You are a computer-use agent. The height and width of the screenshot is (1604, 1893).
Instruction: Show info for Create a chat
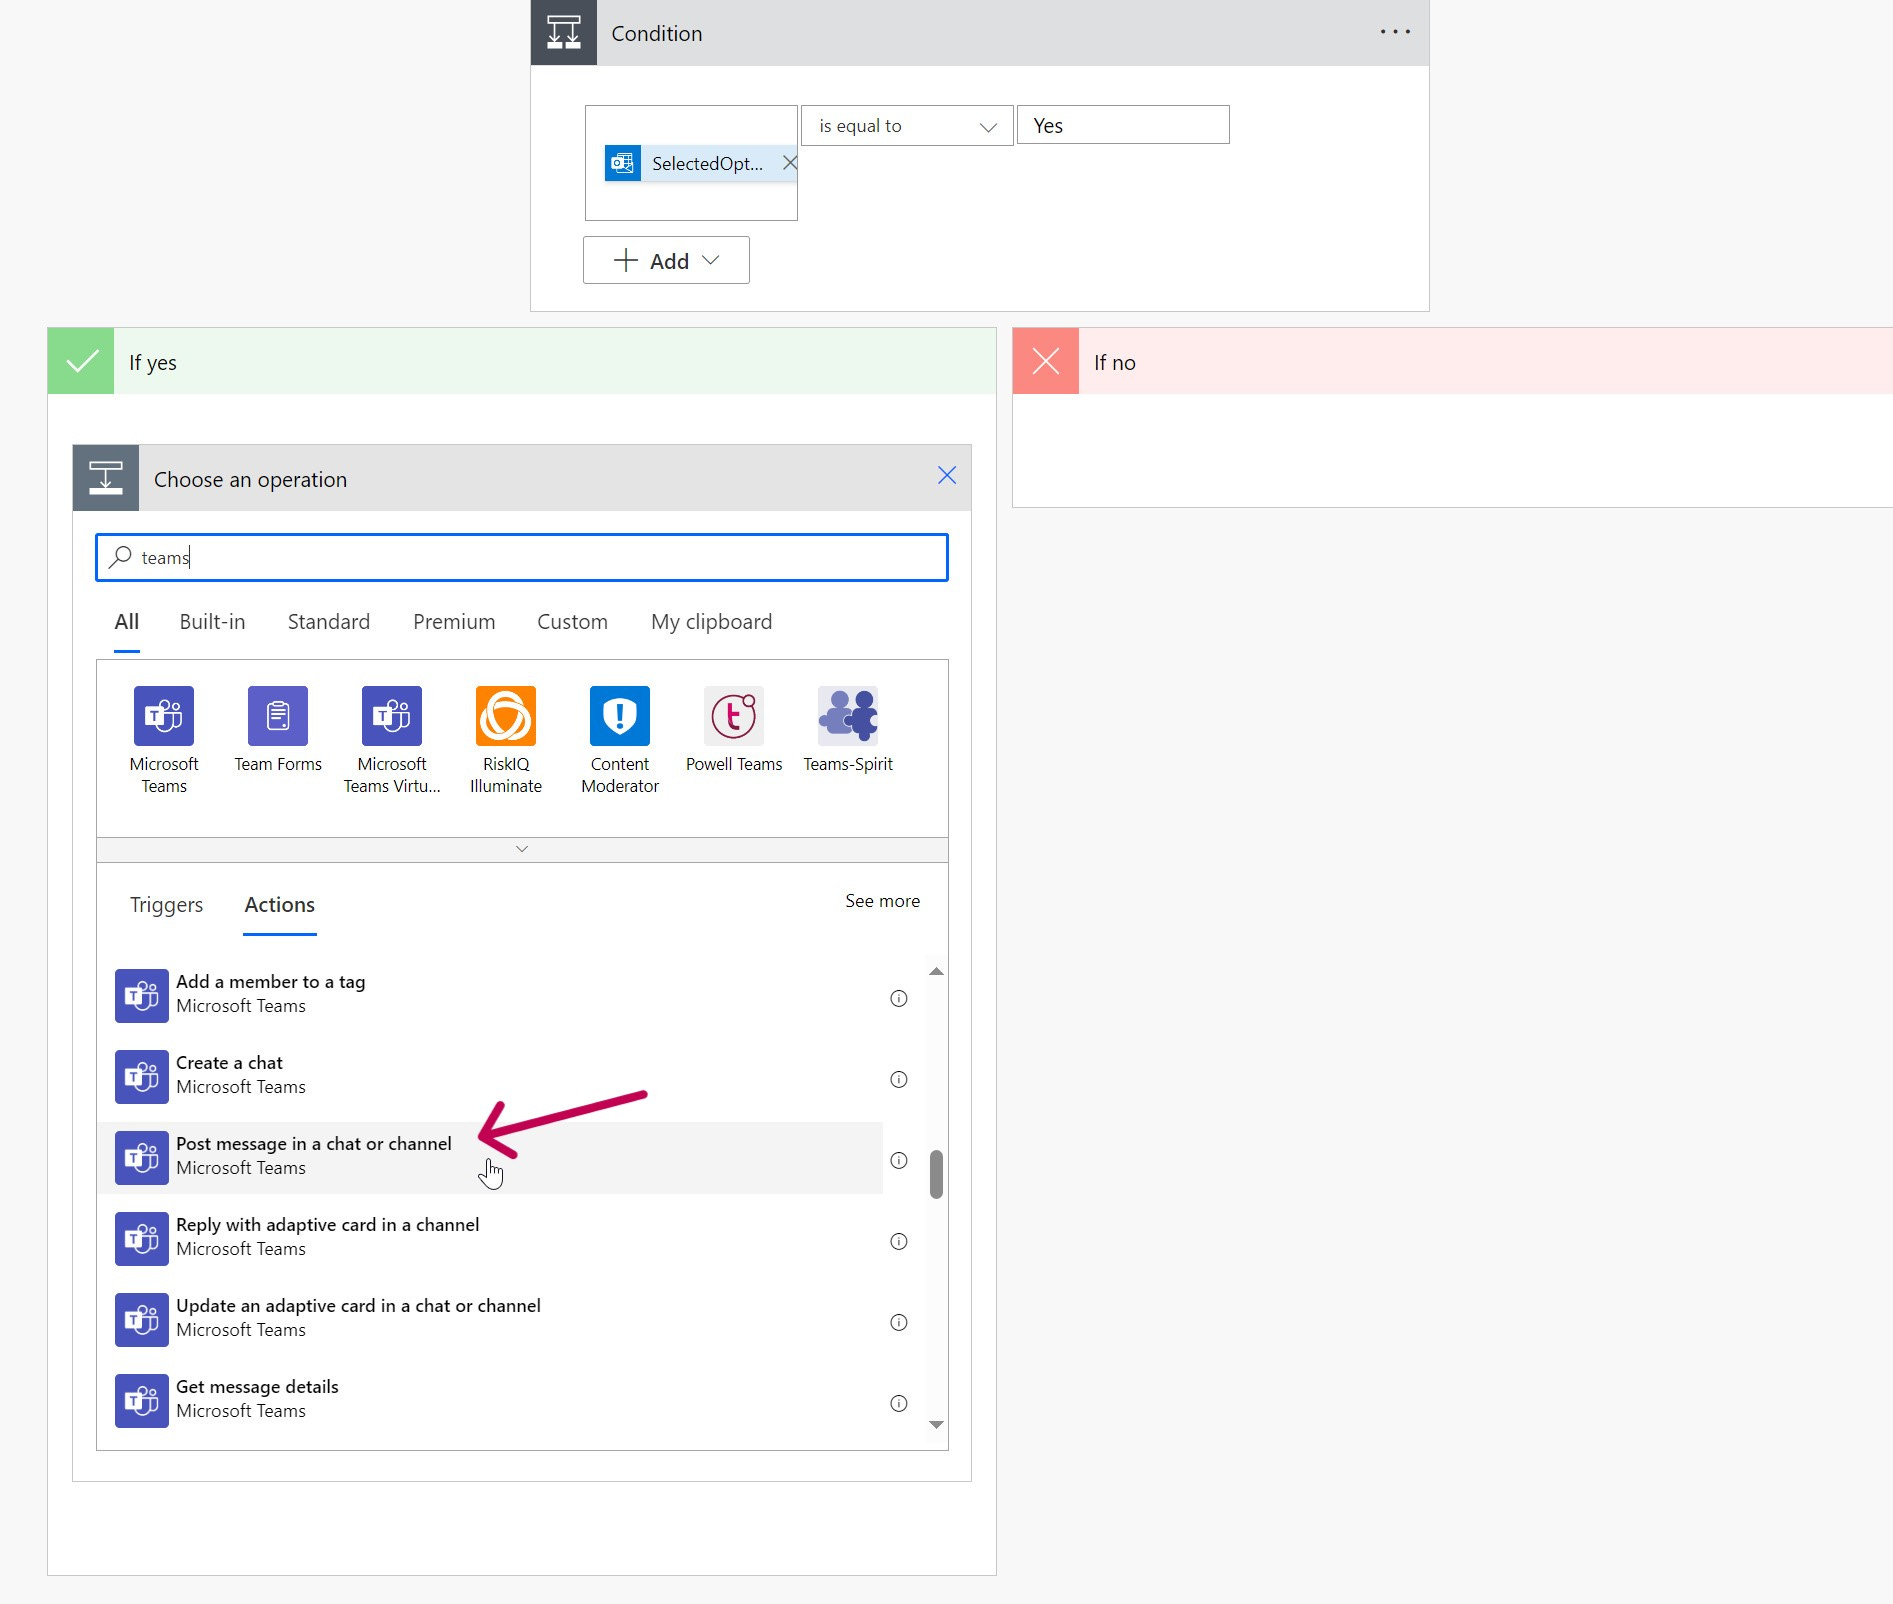[x=899, y=1079]
